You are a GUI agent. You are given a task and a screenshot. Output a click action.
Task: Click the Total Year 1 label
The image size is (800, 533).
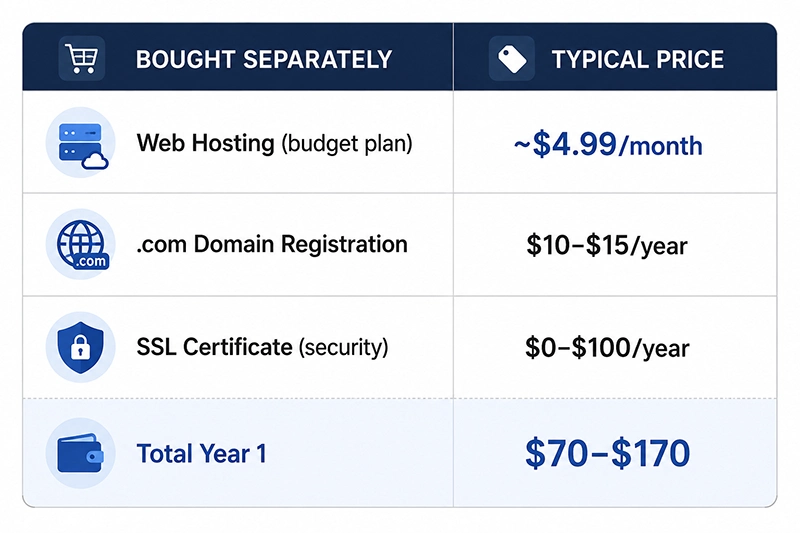[202, 453]
